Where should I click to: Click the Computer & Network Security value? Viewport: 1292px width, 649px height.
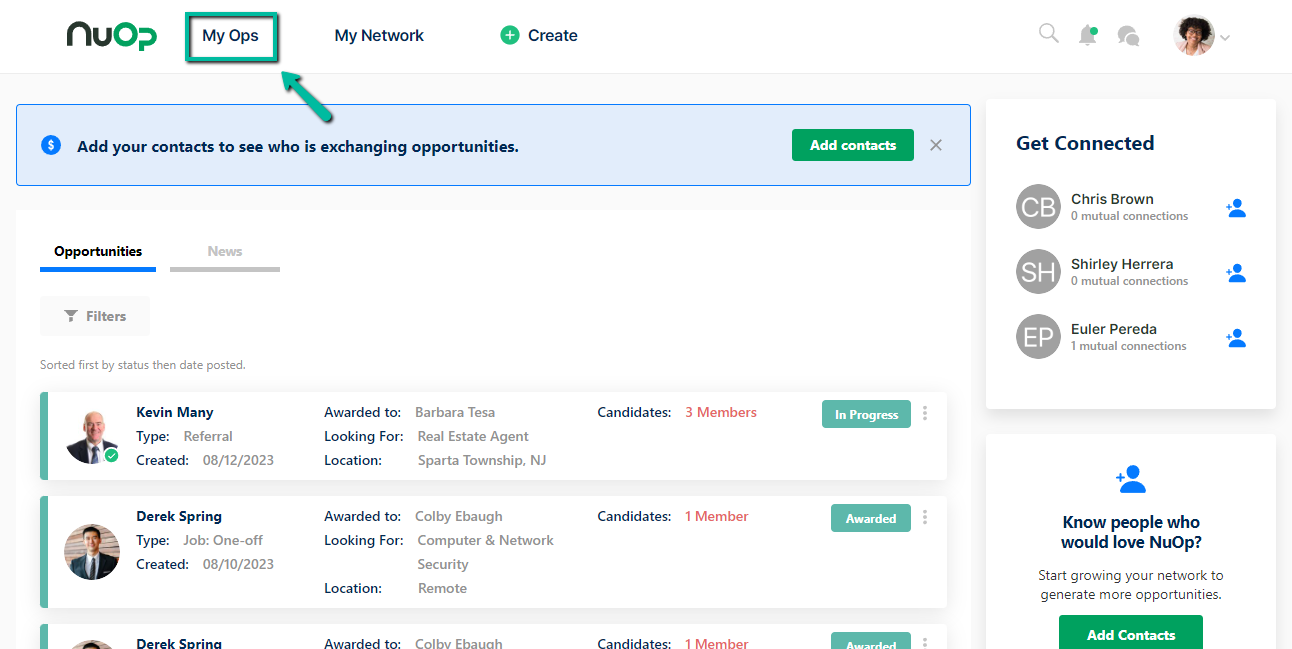point(485,552)
